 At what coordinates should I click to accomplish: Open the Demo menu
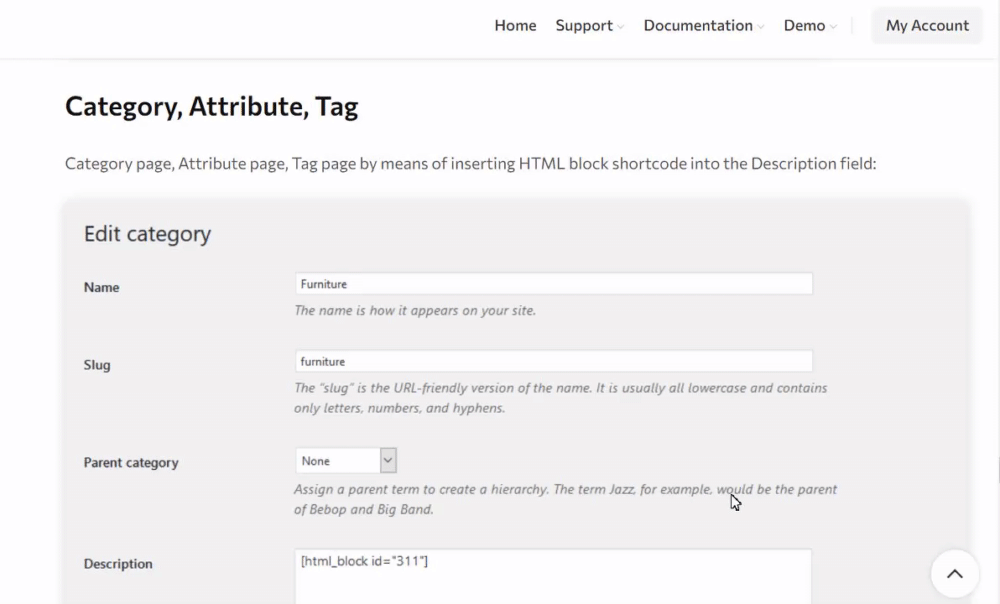pos(804,26)
